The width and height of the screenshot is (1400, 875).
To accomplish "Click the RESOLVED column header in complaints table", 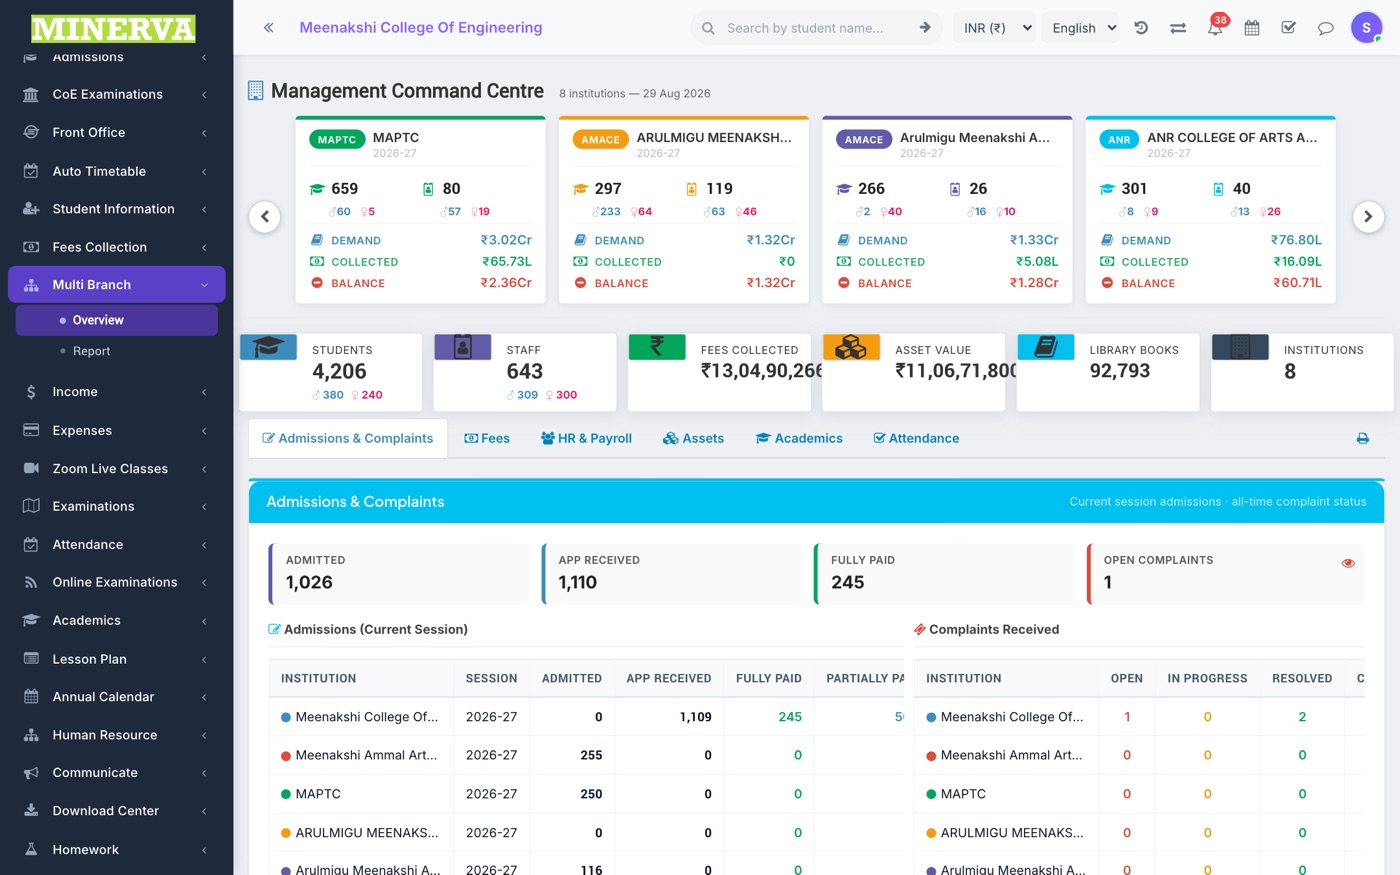I will point(1302,678).
